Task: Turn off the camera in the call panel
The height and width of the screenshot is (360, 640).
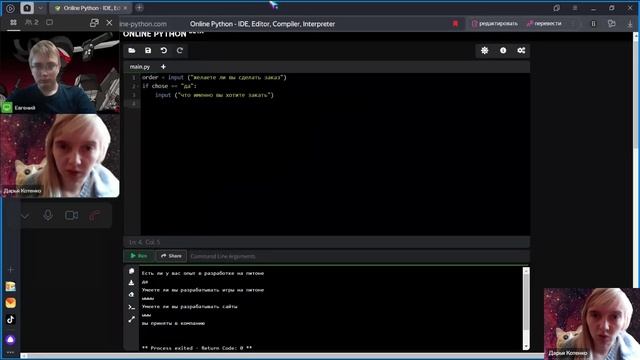Action: coord(71,215)
